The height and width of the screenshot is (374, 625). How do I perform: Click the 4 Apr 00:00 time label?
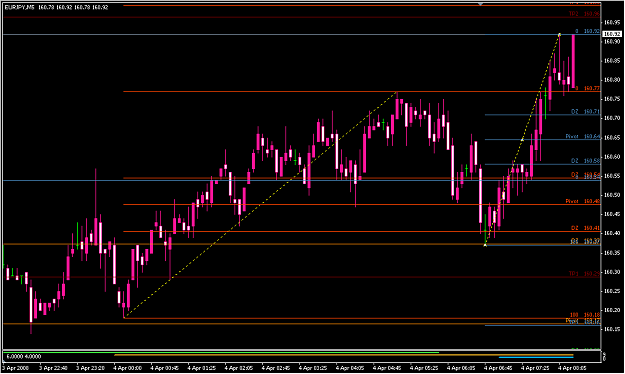(128, 368)
